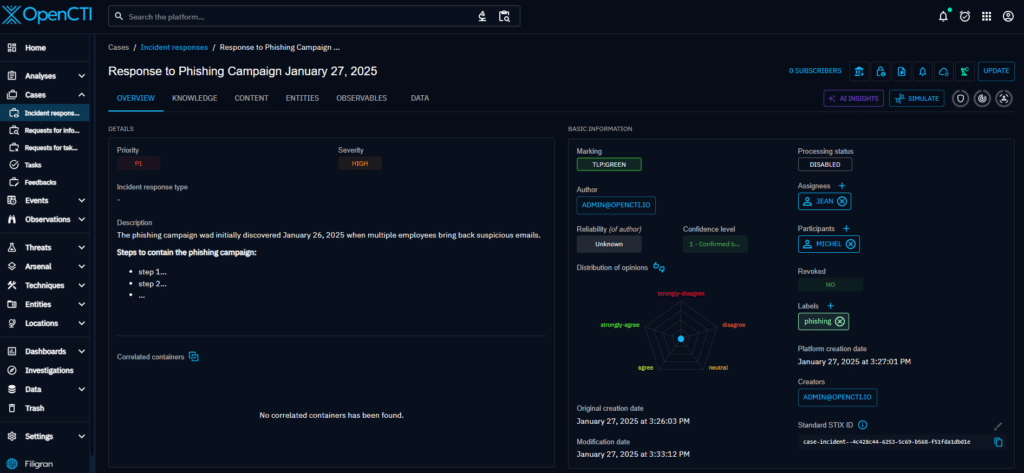Open the apps grid menu icon

coord(987,16)
